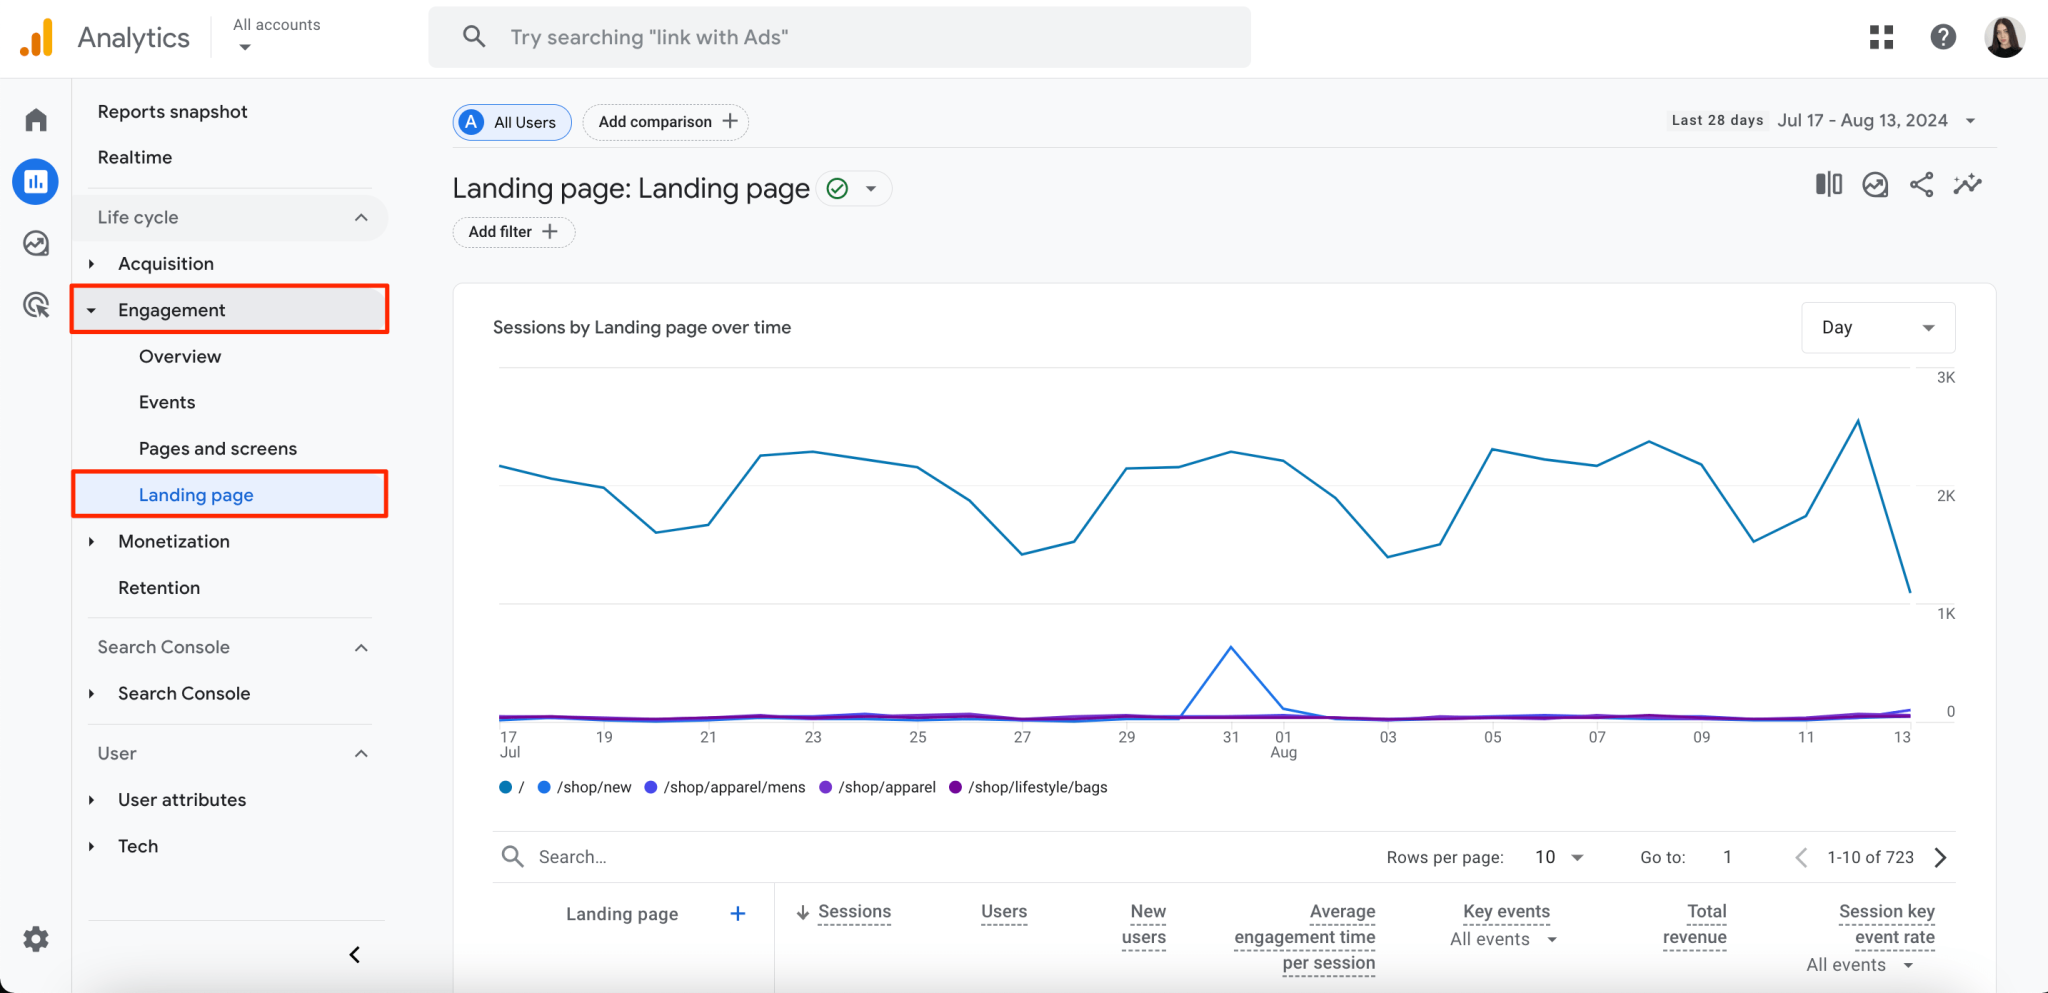Image resolution: width=2048 pixels, height=993 pixels.
Task: Open the Home icon in left navigation
Action: click(x=35, y=119)
